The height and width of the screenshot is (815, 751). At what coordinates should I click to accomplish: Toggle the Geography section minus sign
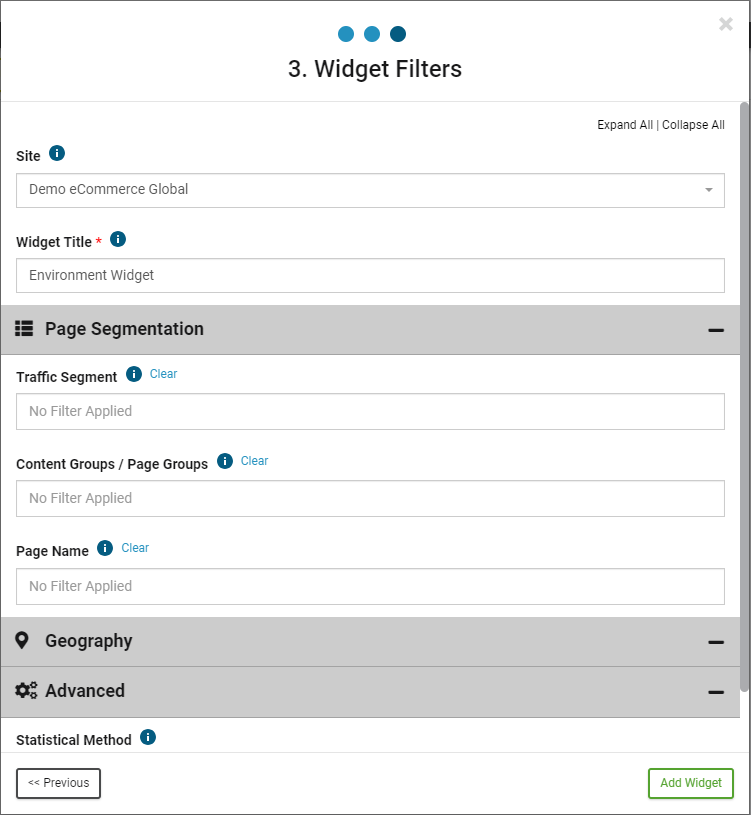tap(716, 642)
